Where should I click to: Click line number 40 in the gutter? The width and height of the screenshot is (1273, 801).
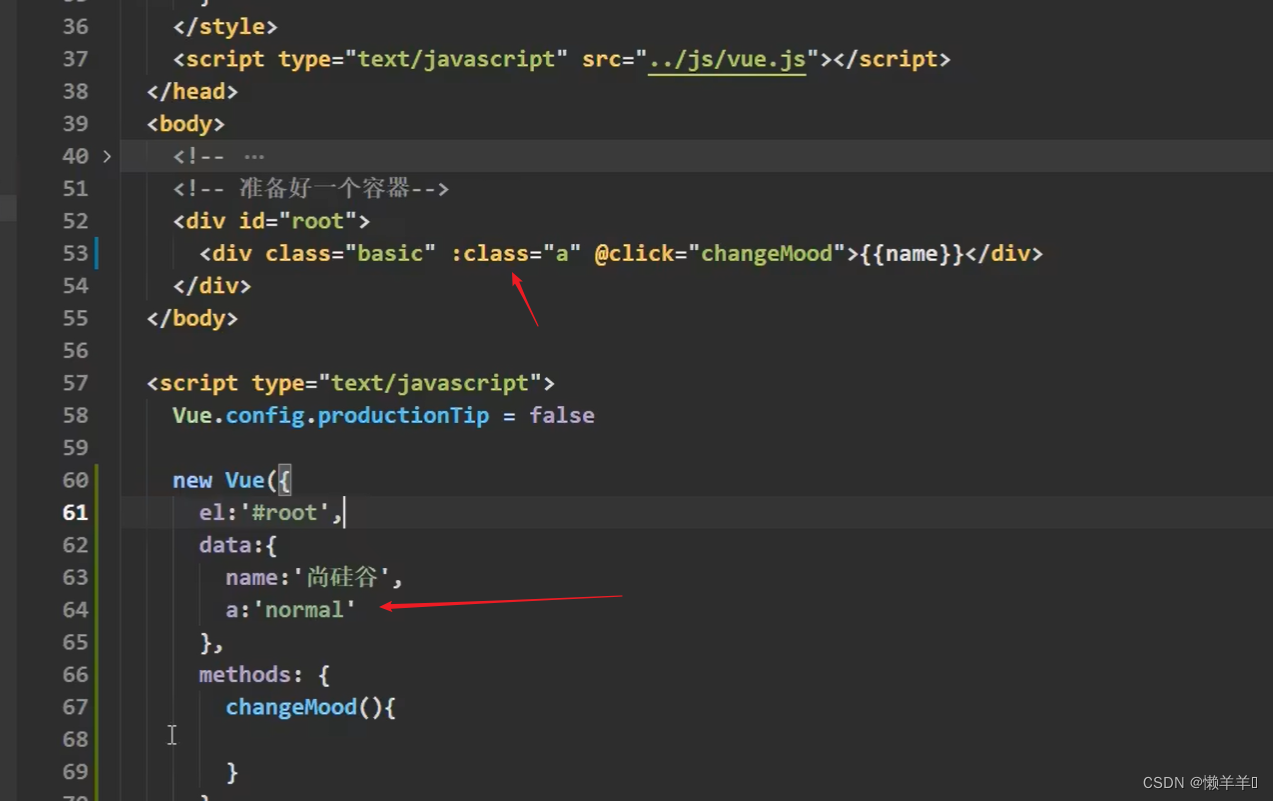(x=75, y=156)
